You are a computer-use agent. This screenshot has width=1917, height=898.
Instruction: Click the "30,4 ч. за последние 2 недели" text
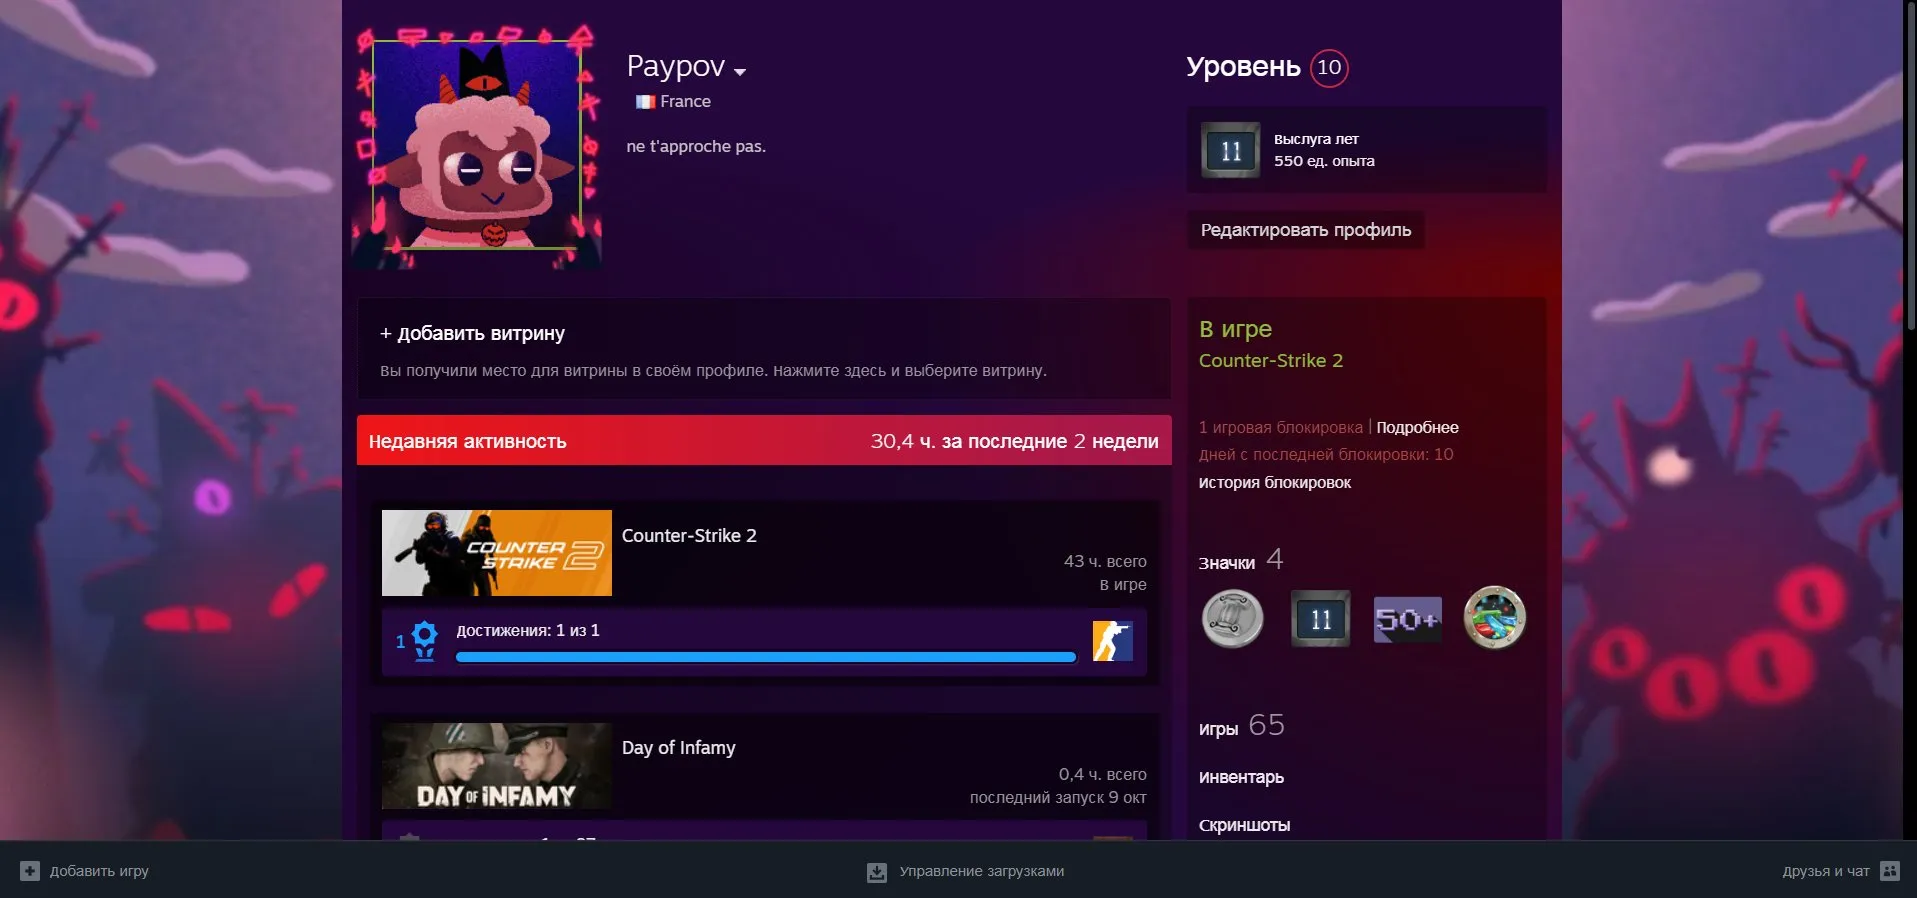(x=1014, y=441)
